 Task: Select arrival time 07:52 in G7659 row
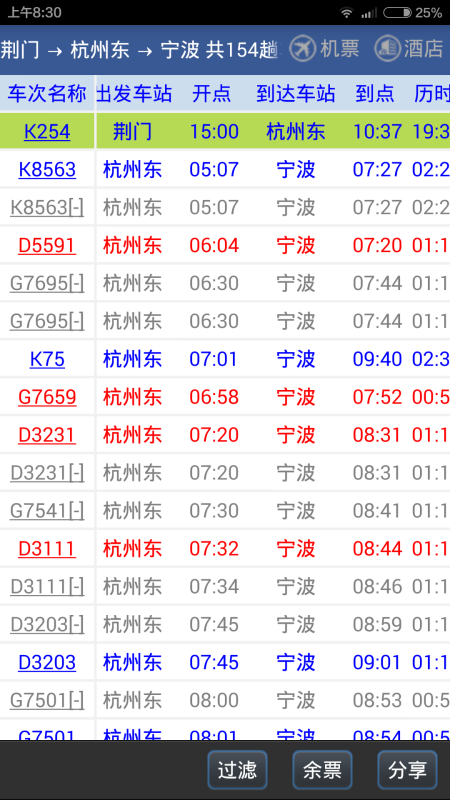[x=378, y=397]
